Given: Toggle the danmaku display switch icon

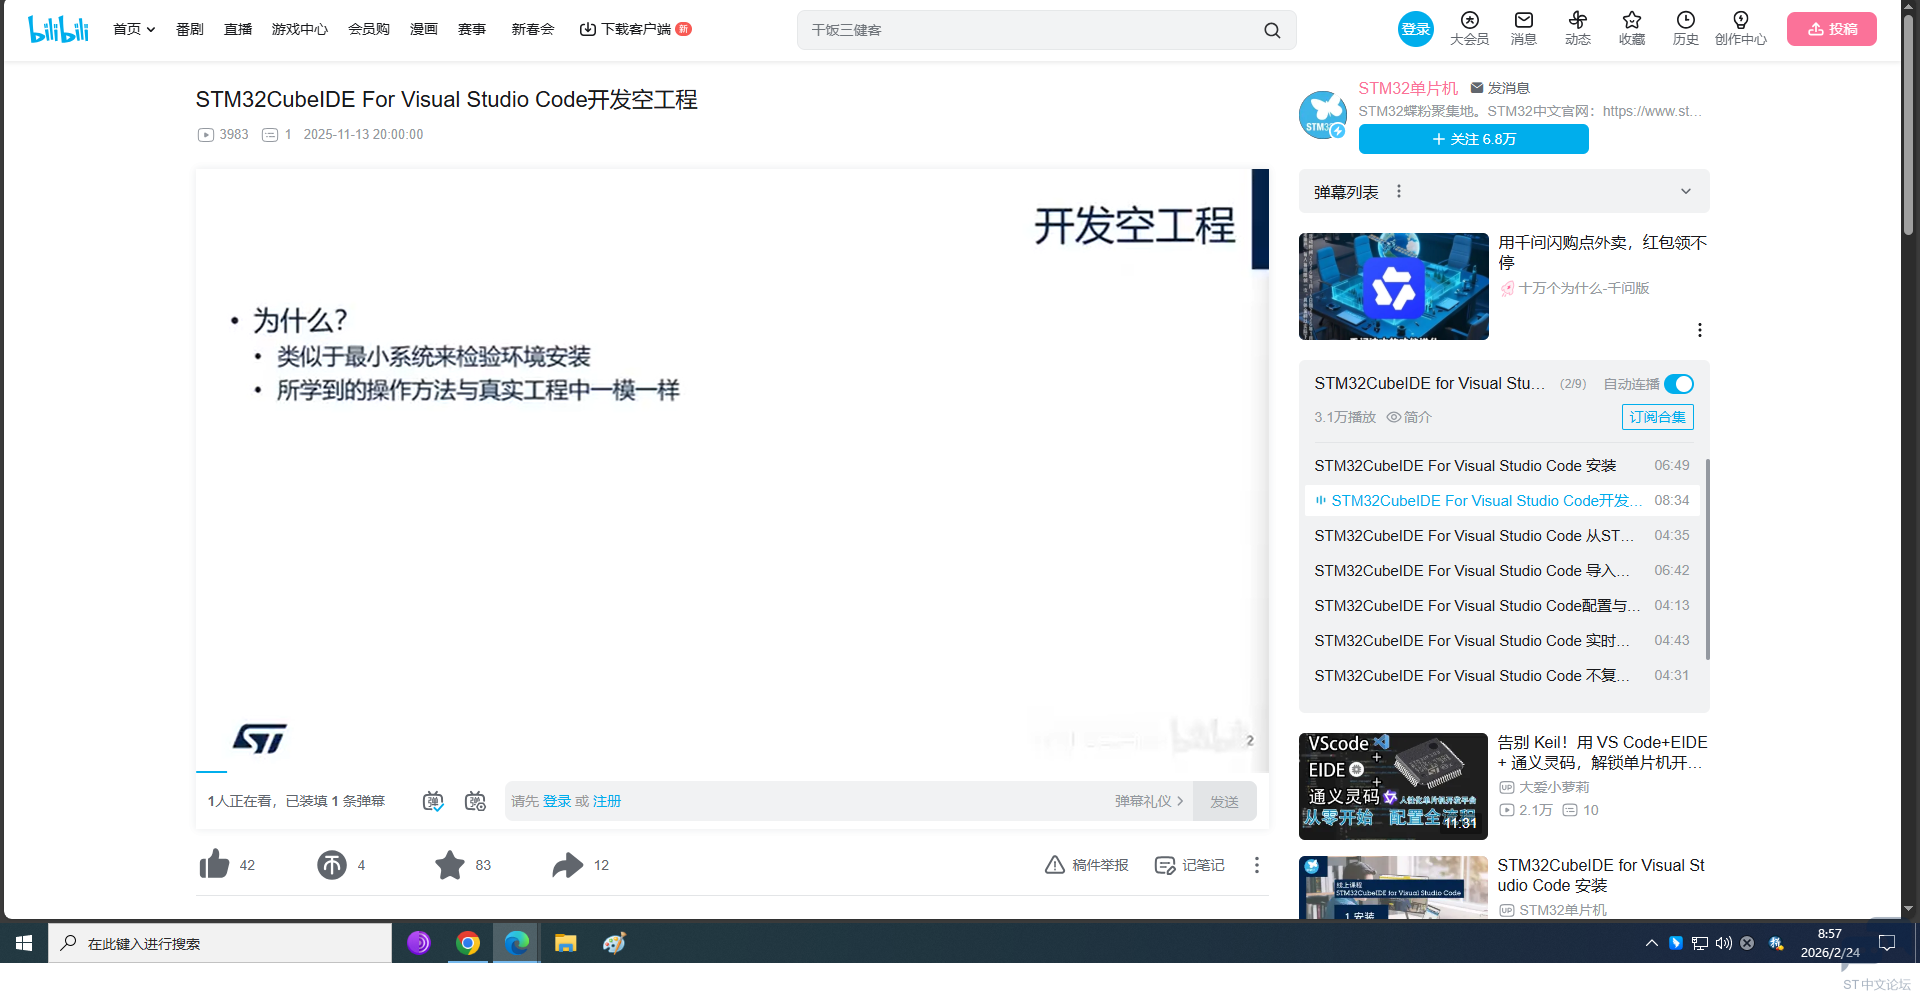Looking at the screenshot, I should click(x=433, y=801).
